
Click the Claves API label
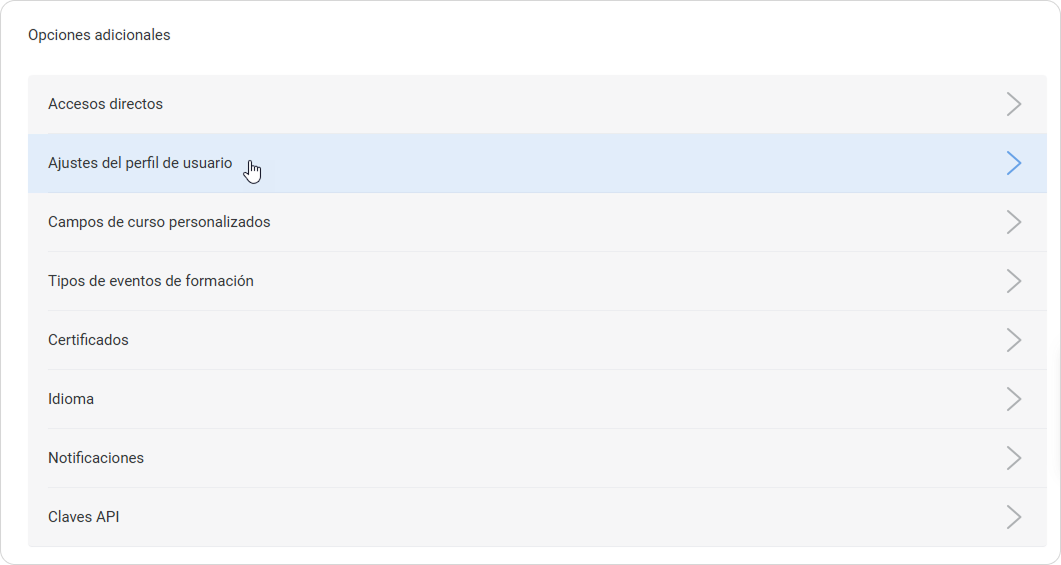click(x=84, y=517)
